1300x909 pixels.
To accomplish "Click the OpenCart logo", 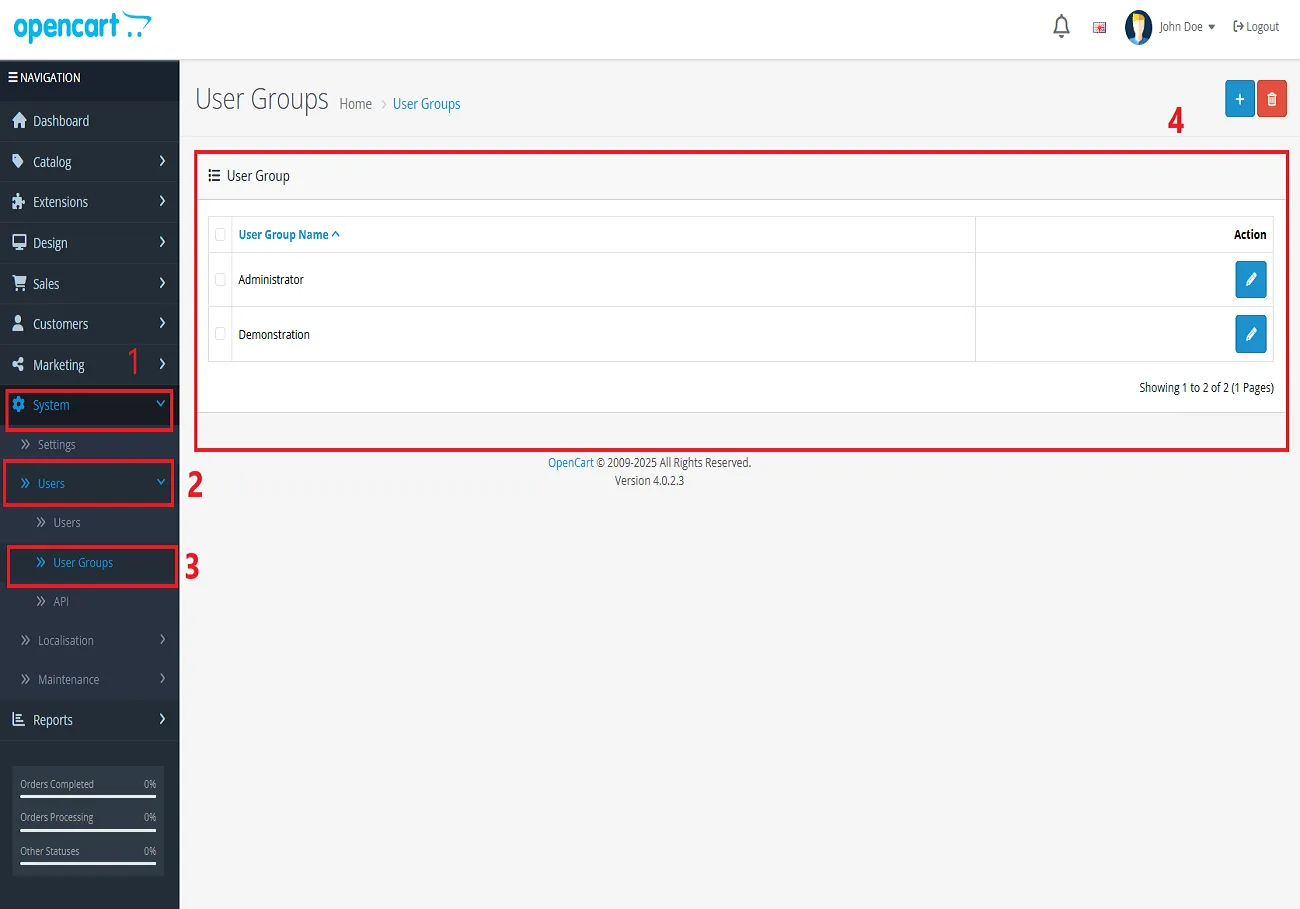I will (82, 27).
